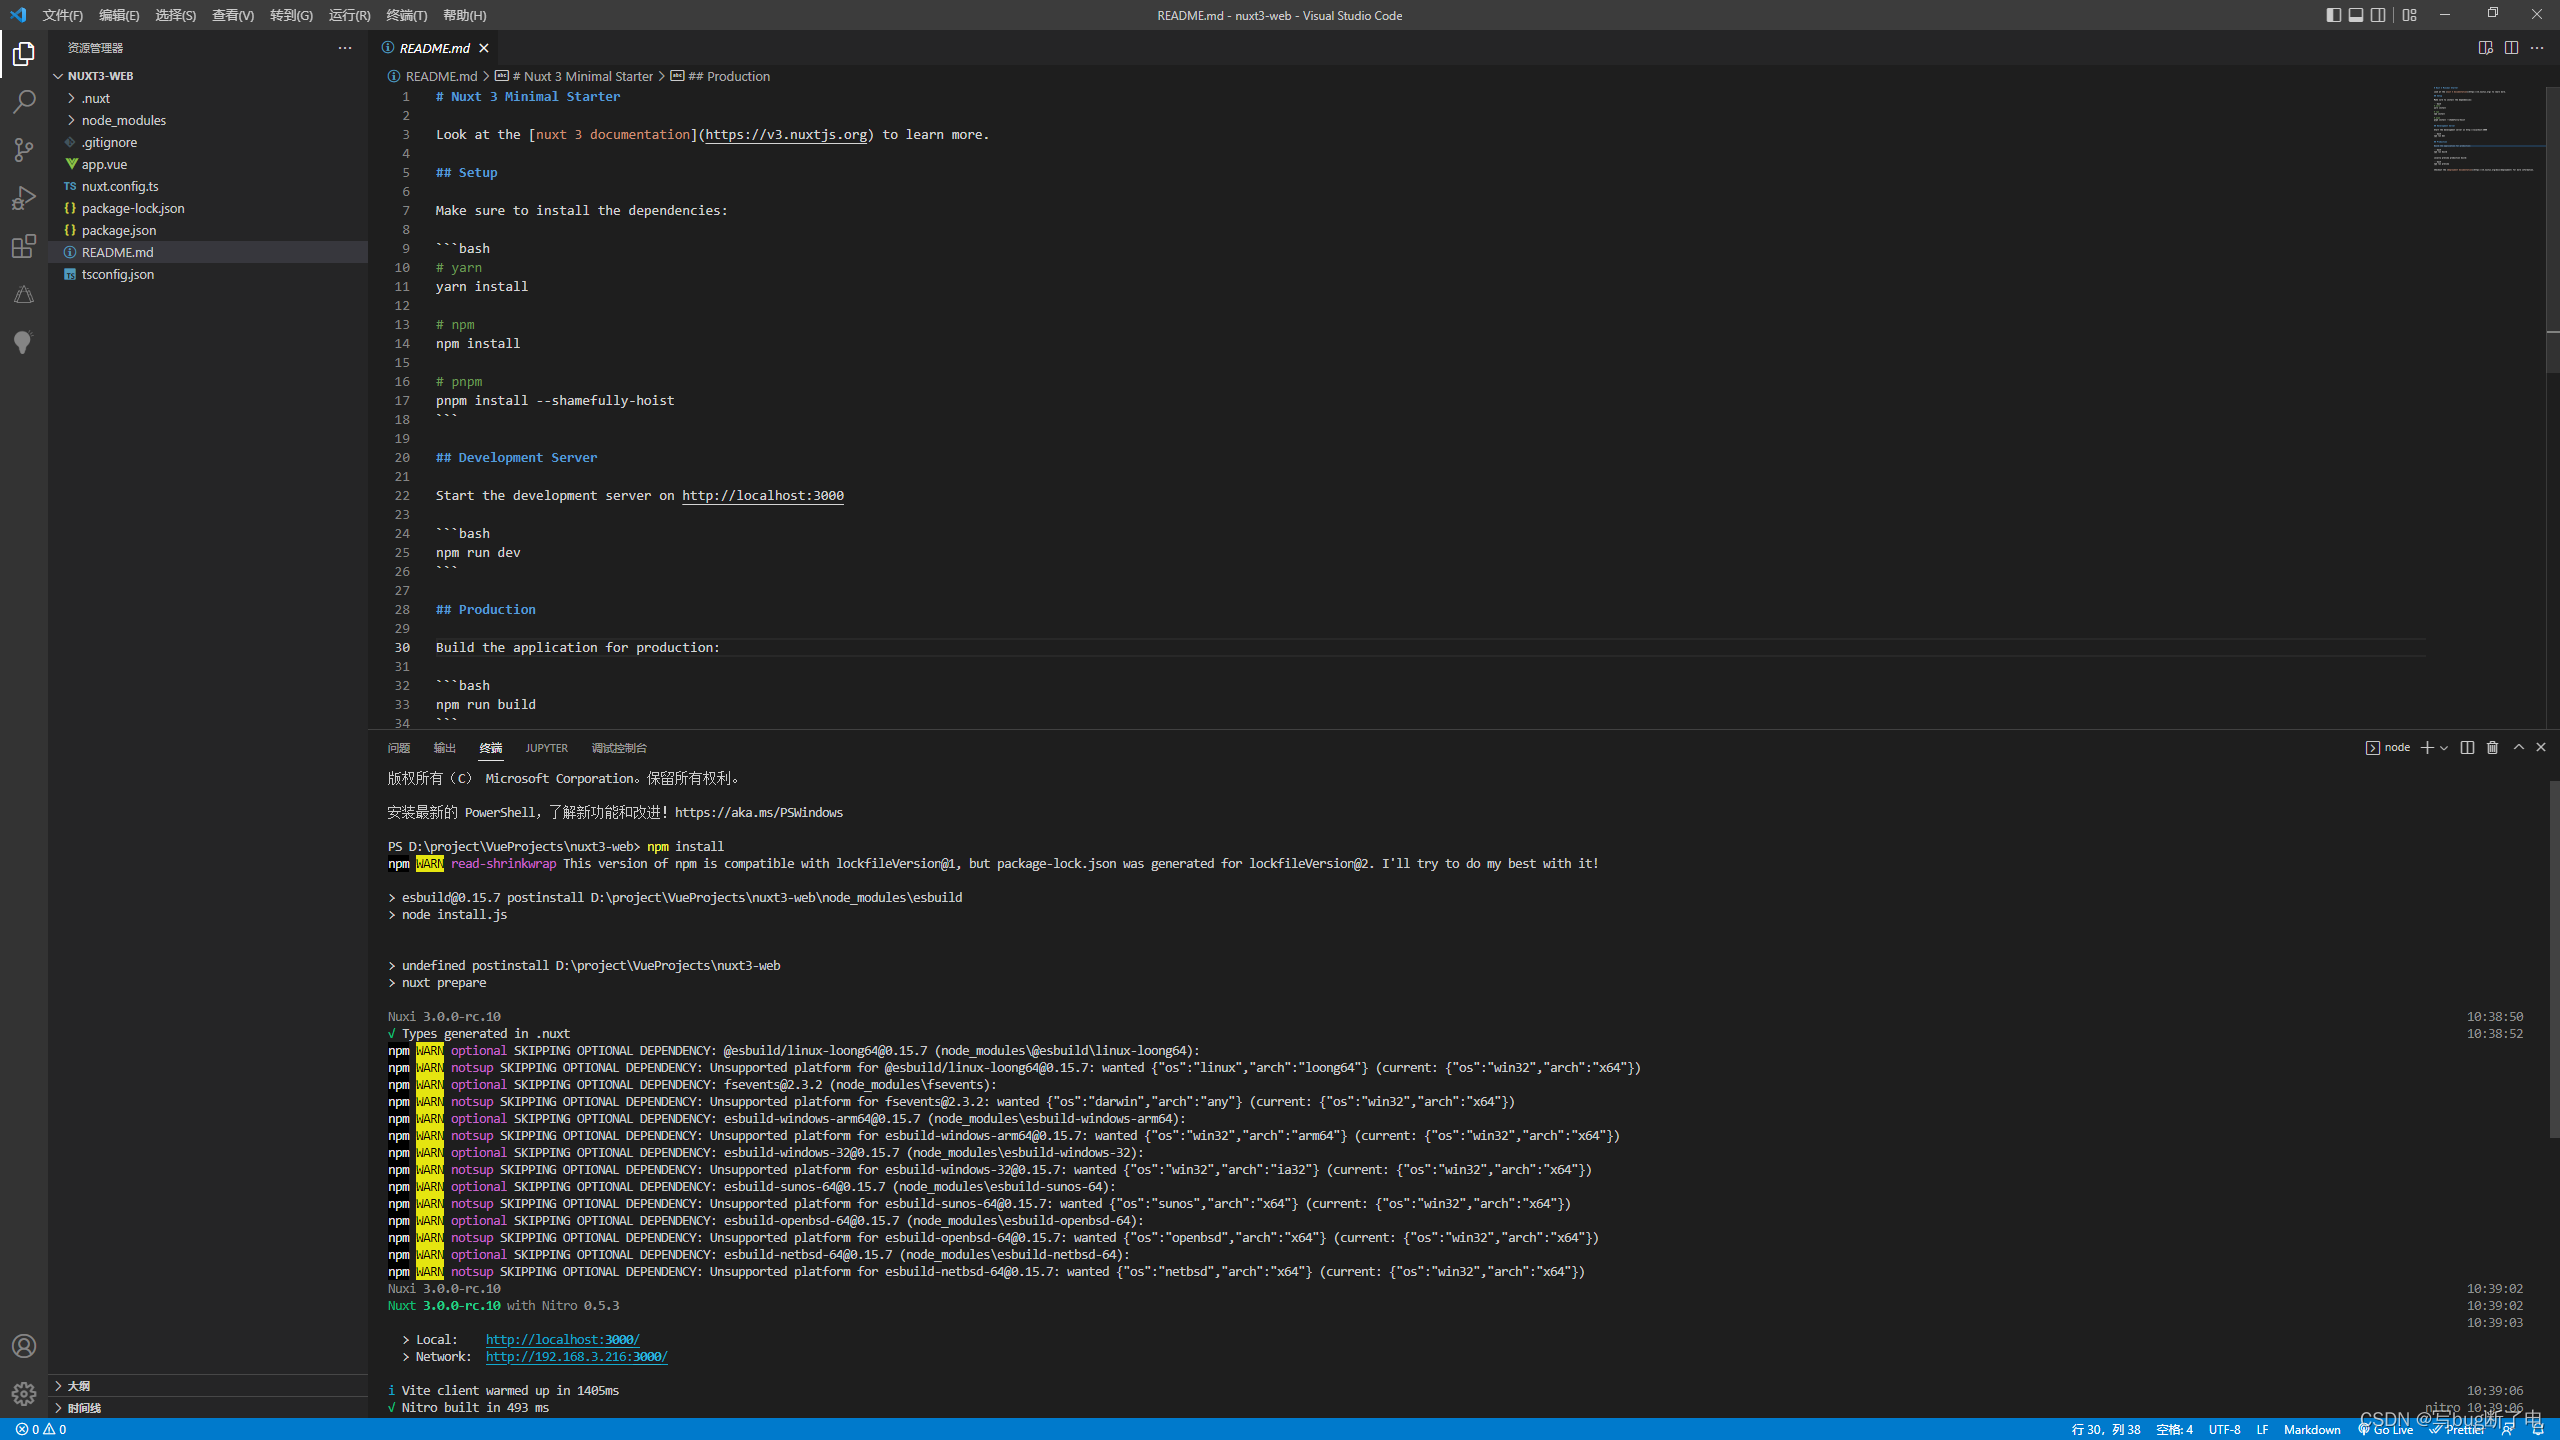This screenshot has width=2560, height=1440.
Task: Close the terminal panel
Action: point(2541,748)
